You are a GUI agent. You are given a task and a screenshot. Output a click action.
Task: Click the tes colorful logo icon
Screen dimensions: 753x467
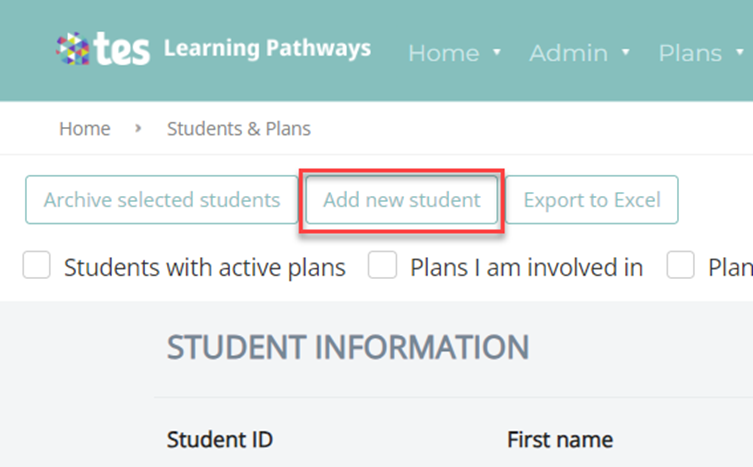(73, 49)
